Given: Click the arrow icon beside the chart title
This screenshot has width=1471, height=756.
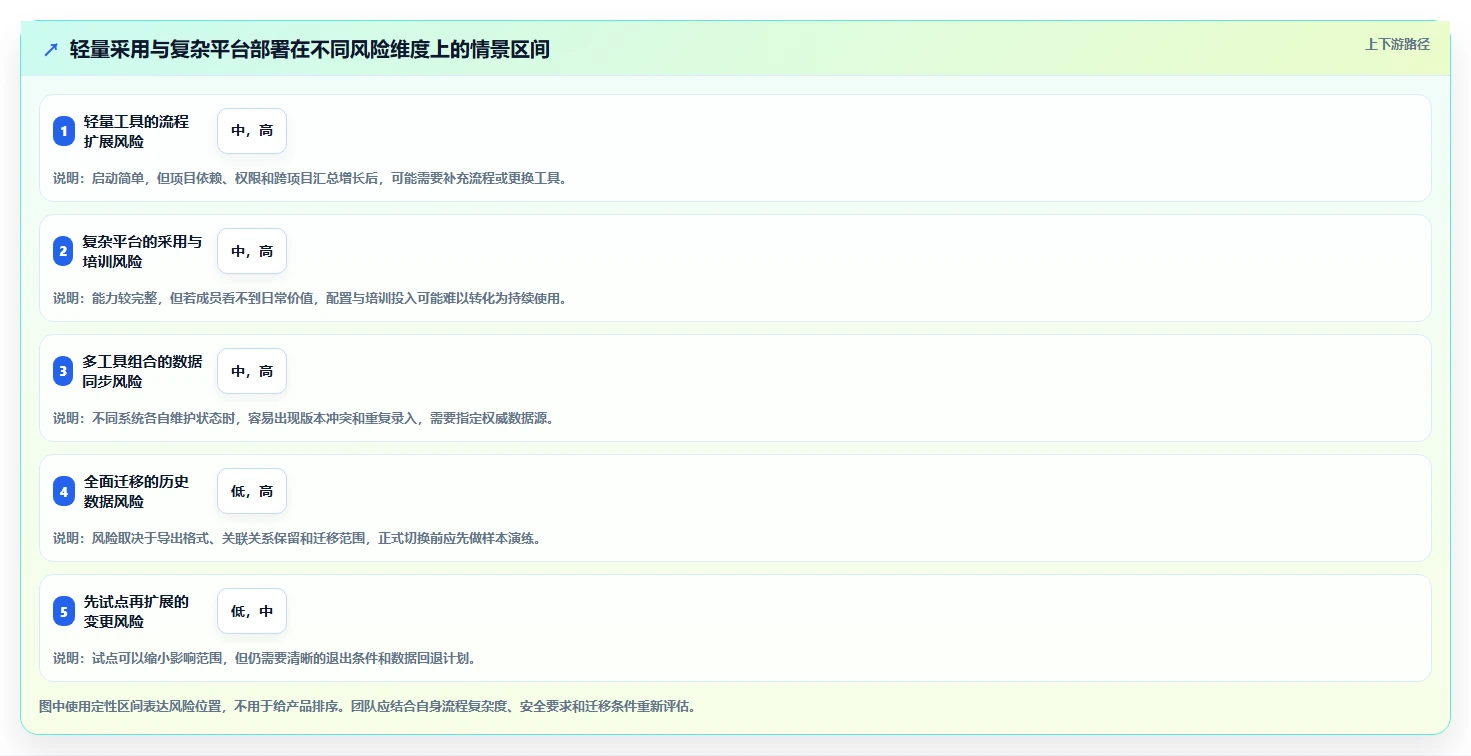Looking at the screenshot, I should pos(51,49).
